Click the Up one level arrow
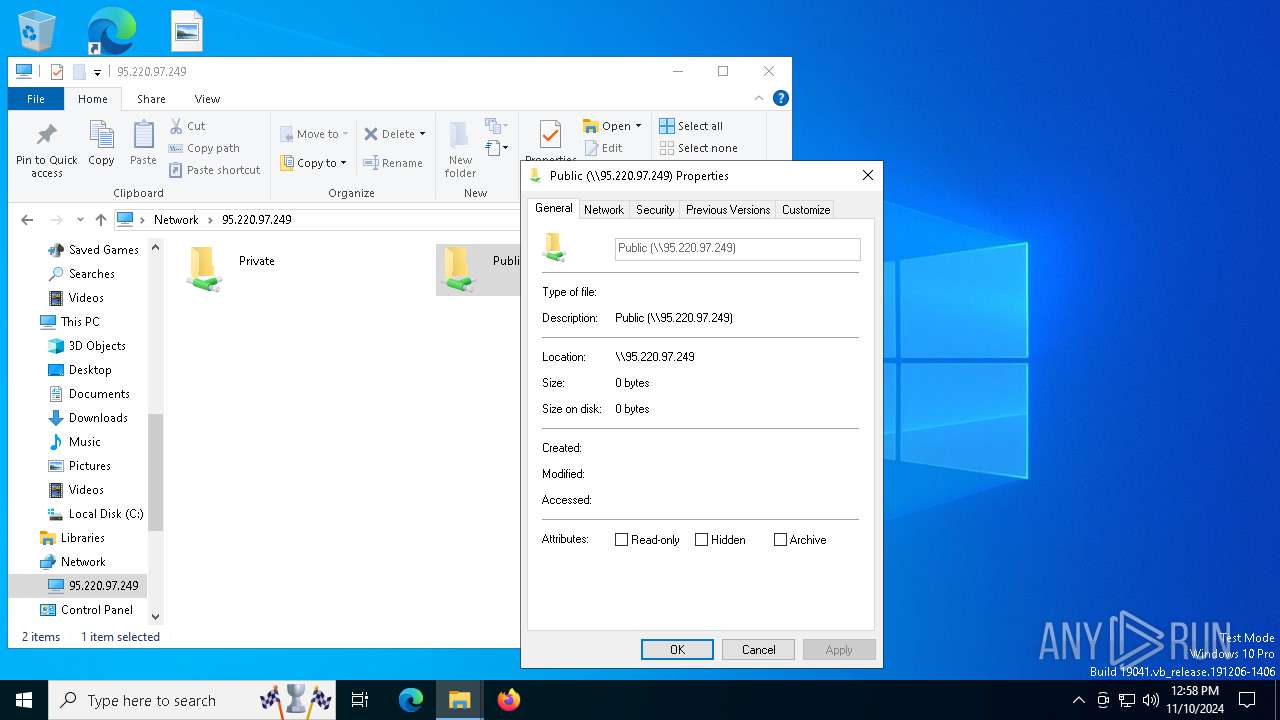The image size is (1280, 720). 100,220
